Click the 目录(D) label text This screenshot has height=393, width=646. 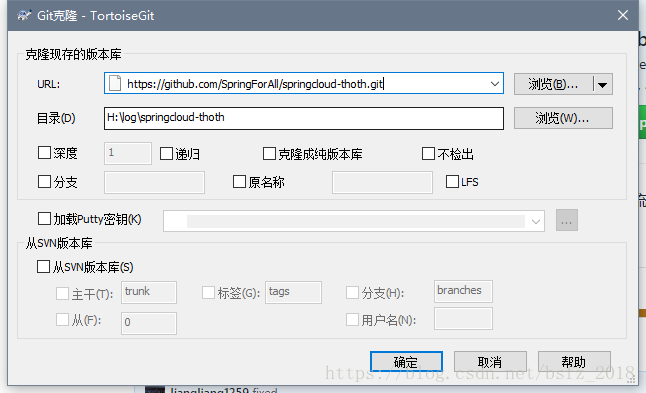pos(56,118)
